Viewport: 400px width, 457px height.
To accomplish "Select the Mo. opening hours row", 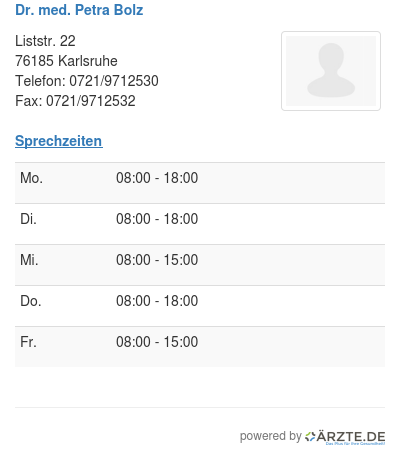I will pos(200,183).
